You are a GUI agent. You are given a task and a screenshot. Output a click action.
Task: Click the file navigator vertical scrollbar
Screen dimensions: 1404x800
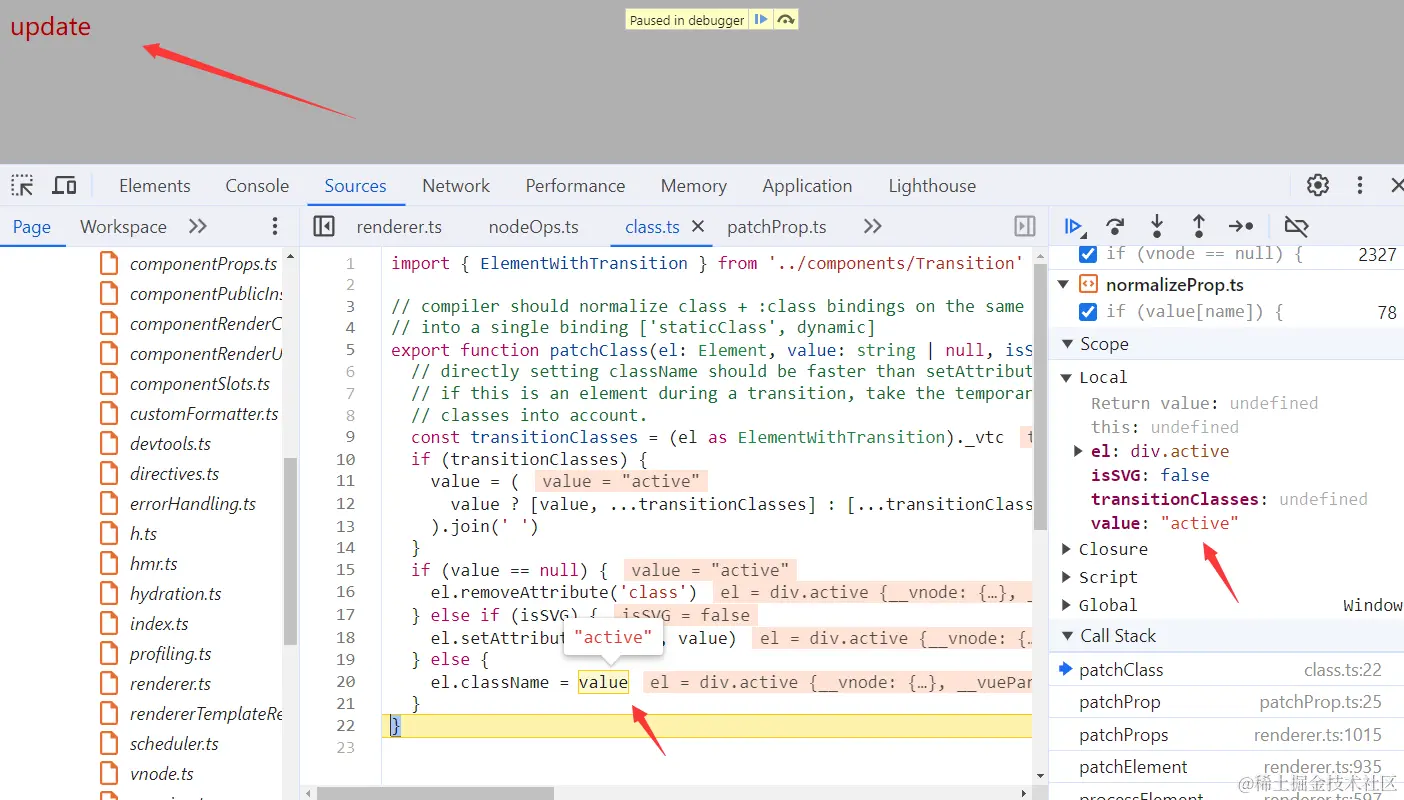click(290, 550)
